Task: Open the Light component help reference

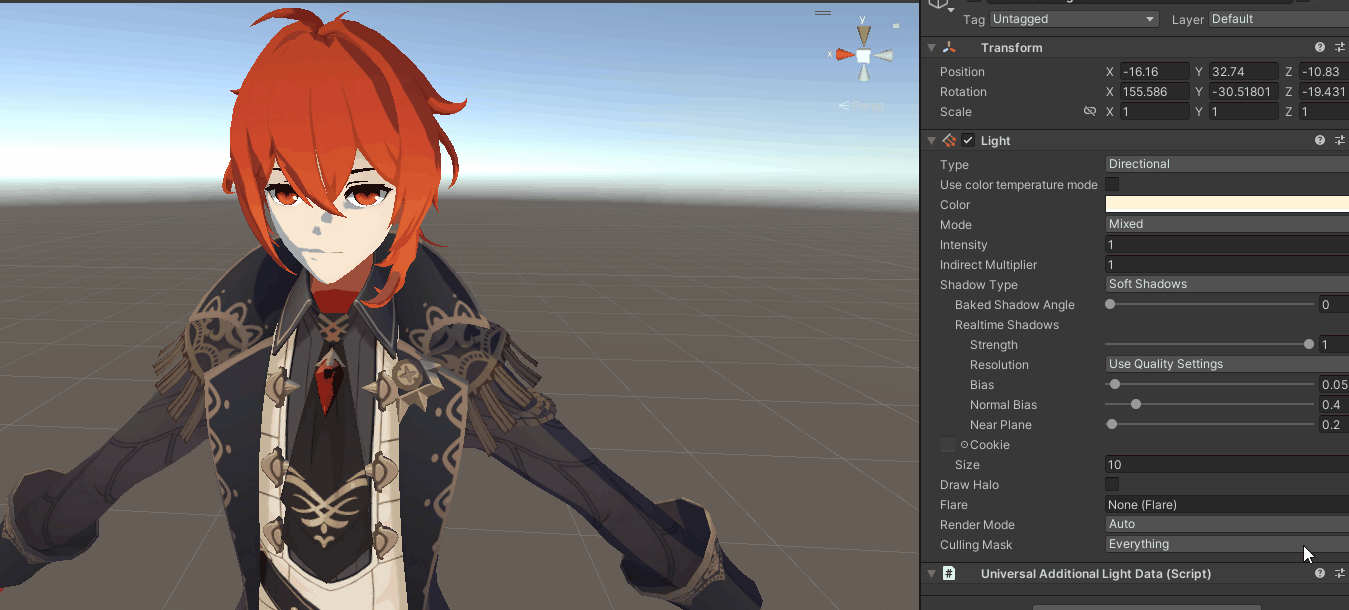Action: click(1320, 141)
